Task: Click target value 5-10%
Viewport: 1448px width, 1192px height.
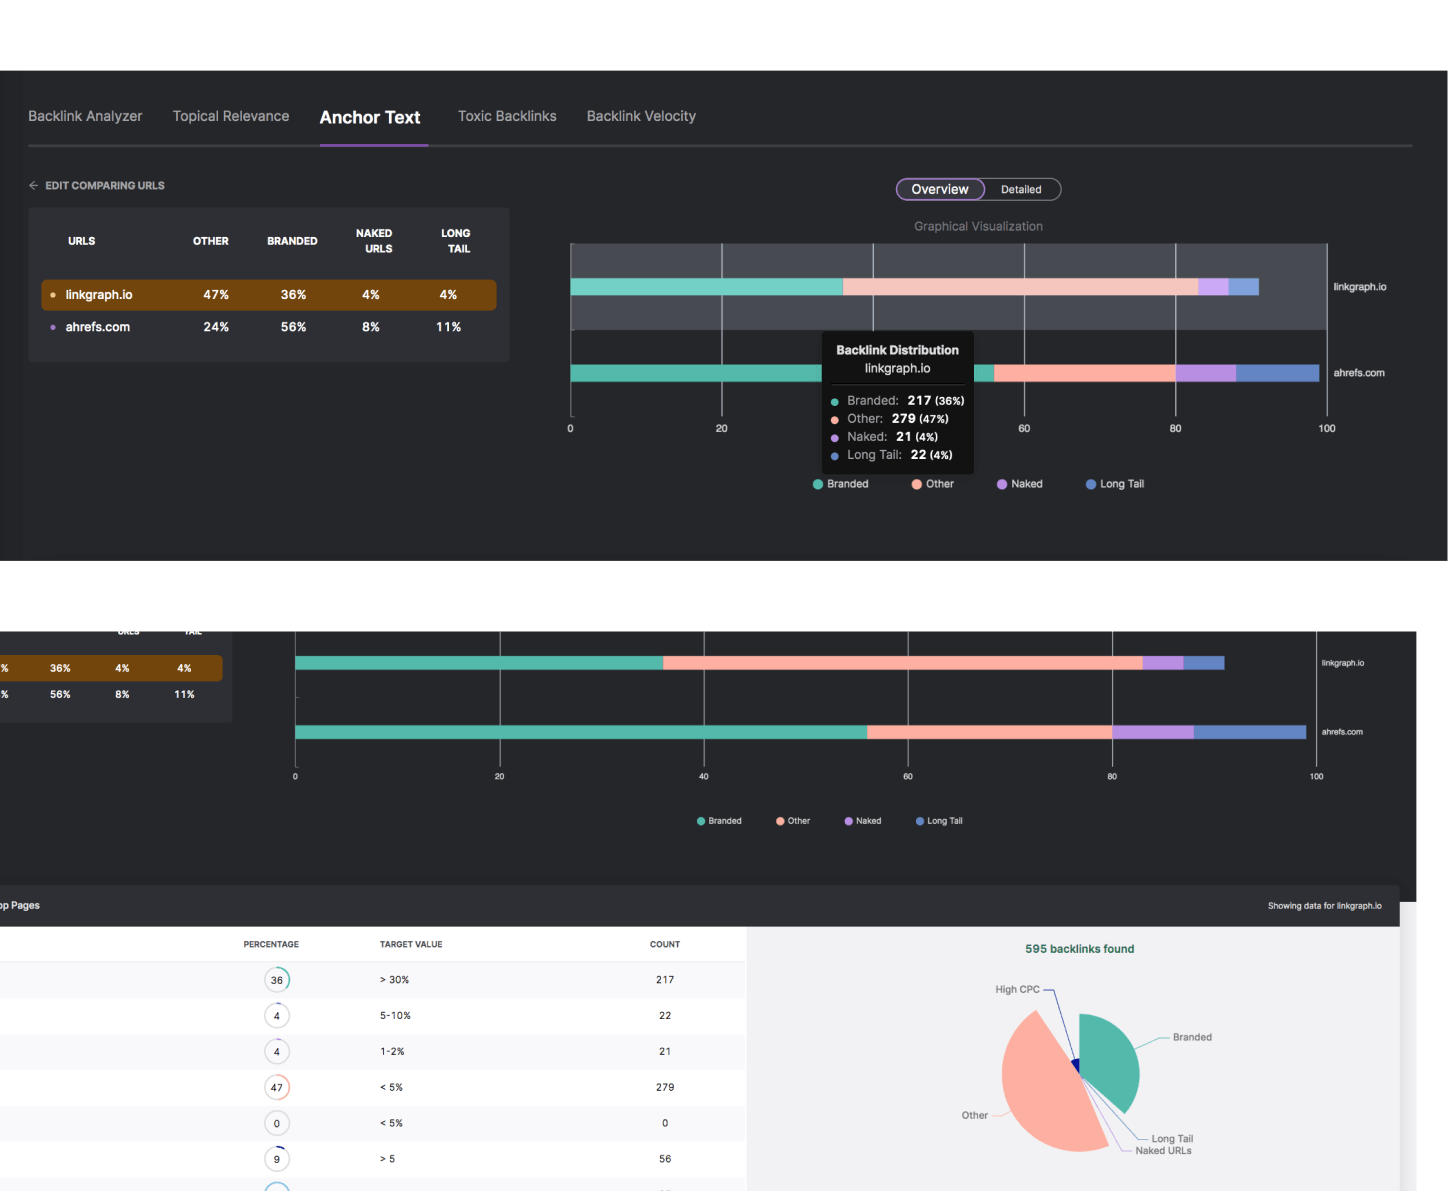Action: pos(395,1016)
